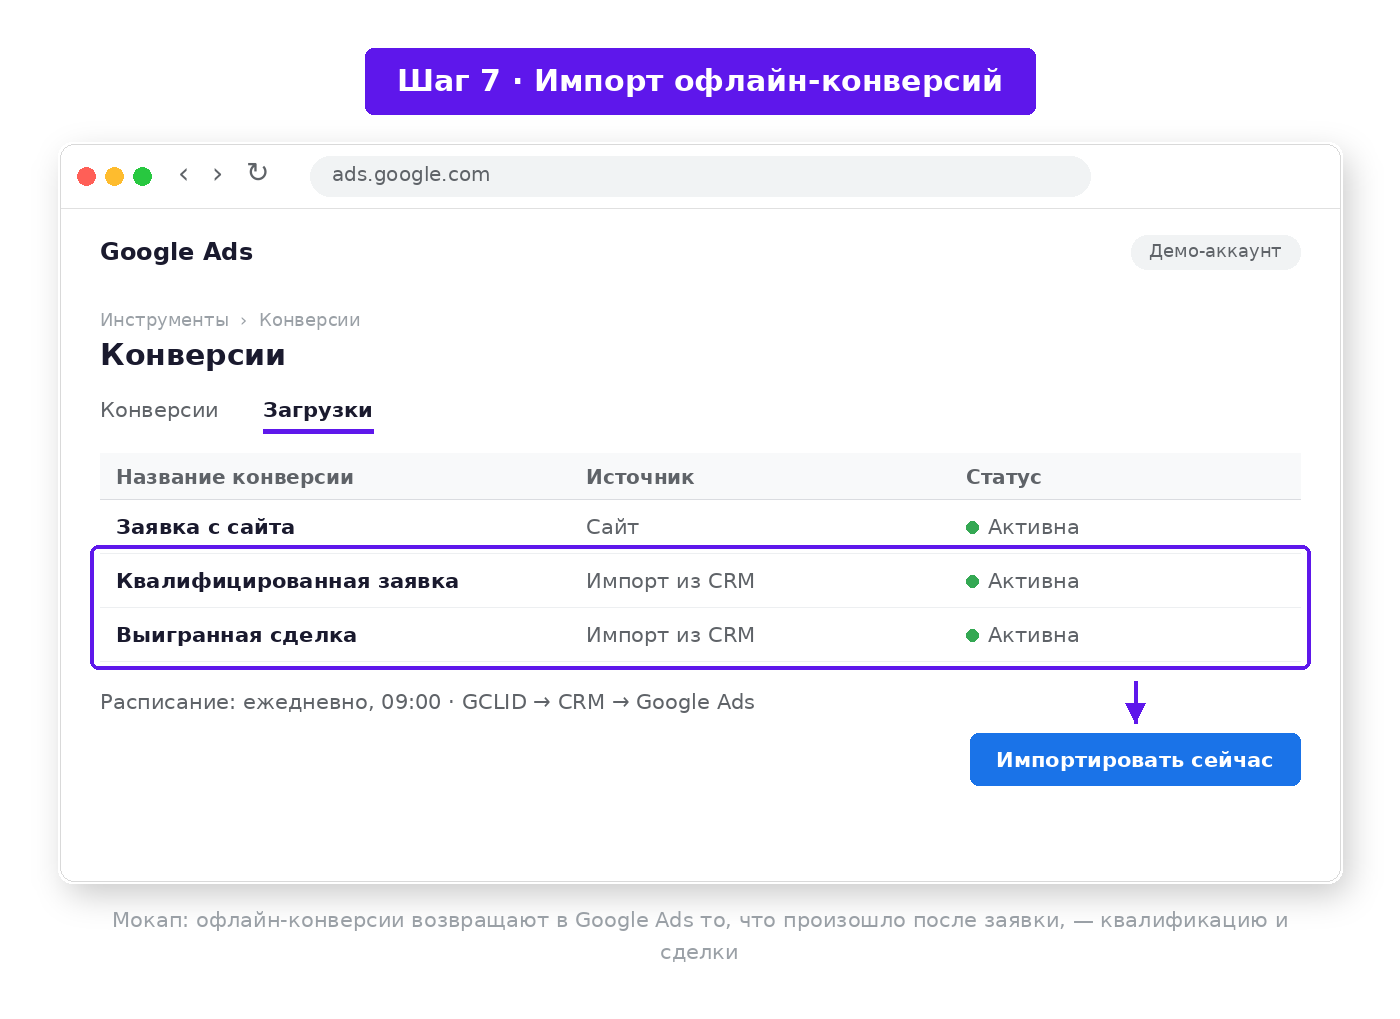Image resolution: width=1400 pixels, height=1019 pixels.
Task: Click Импорт из CRM in Выигранная сделка row
Action: point(670,635)
